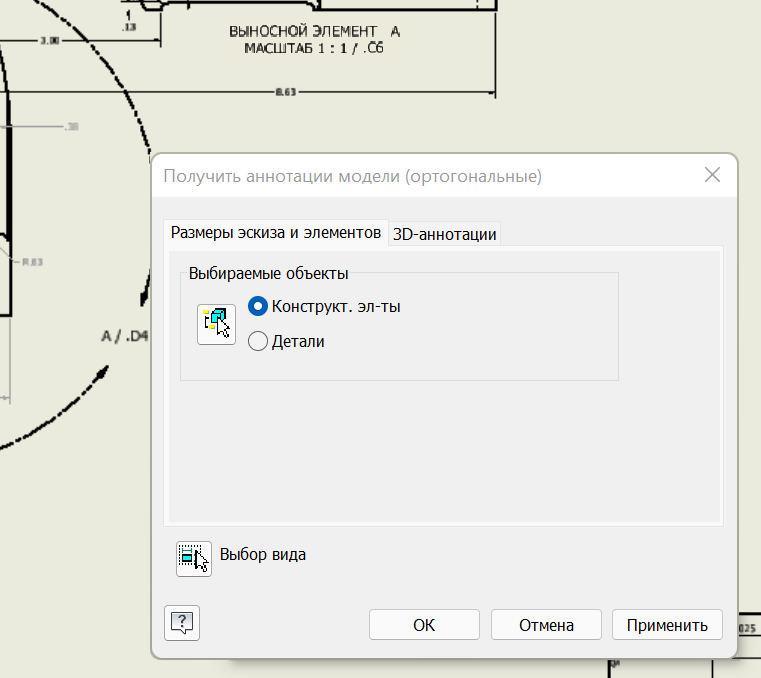Image resolution: width=761 pixels, height=678 pixels.
Task: Click the 3.00 dimension in the drawing
Action: click(50, 41)
